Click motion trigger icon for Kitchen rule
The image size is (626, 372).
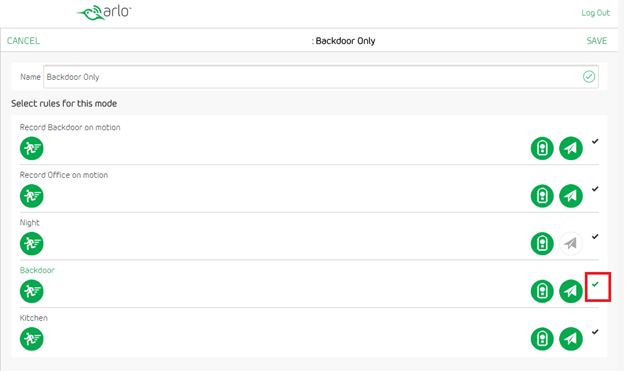click(x=32, y=339)
